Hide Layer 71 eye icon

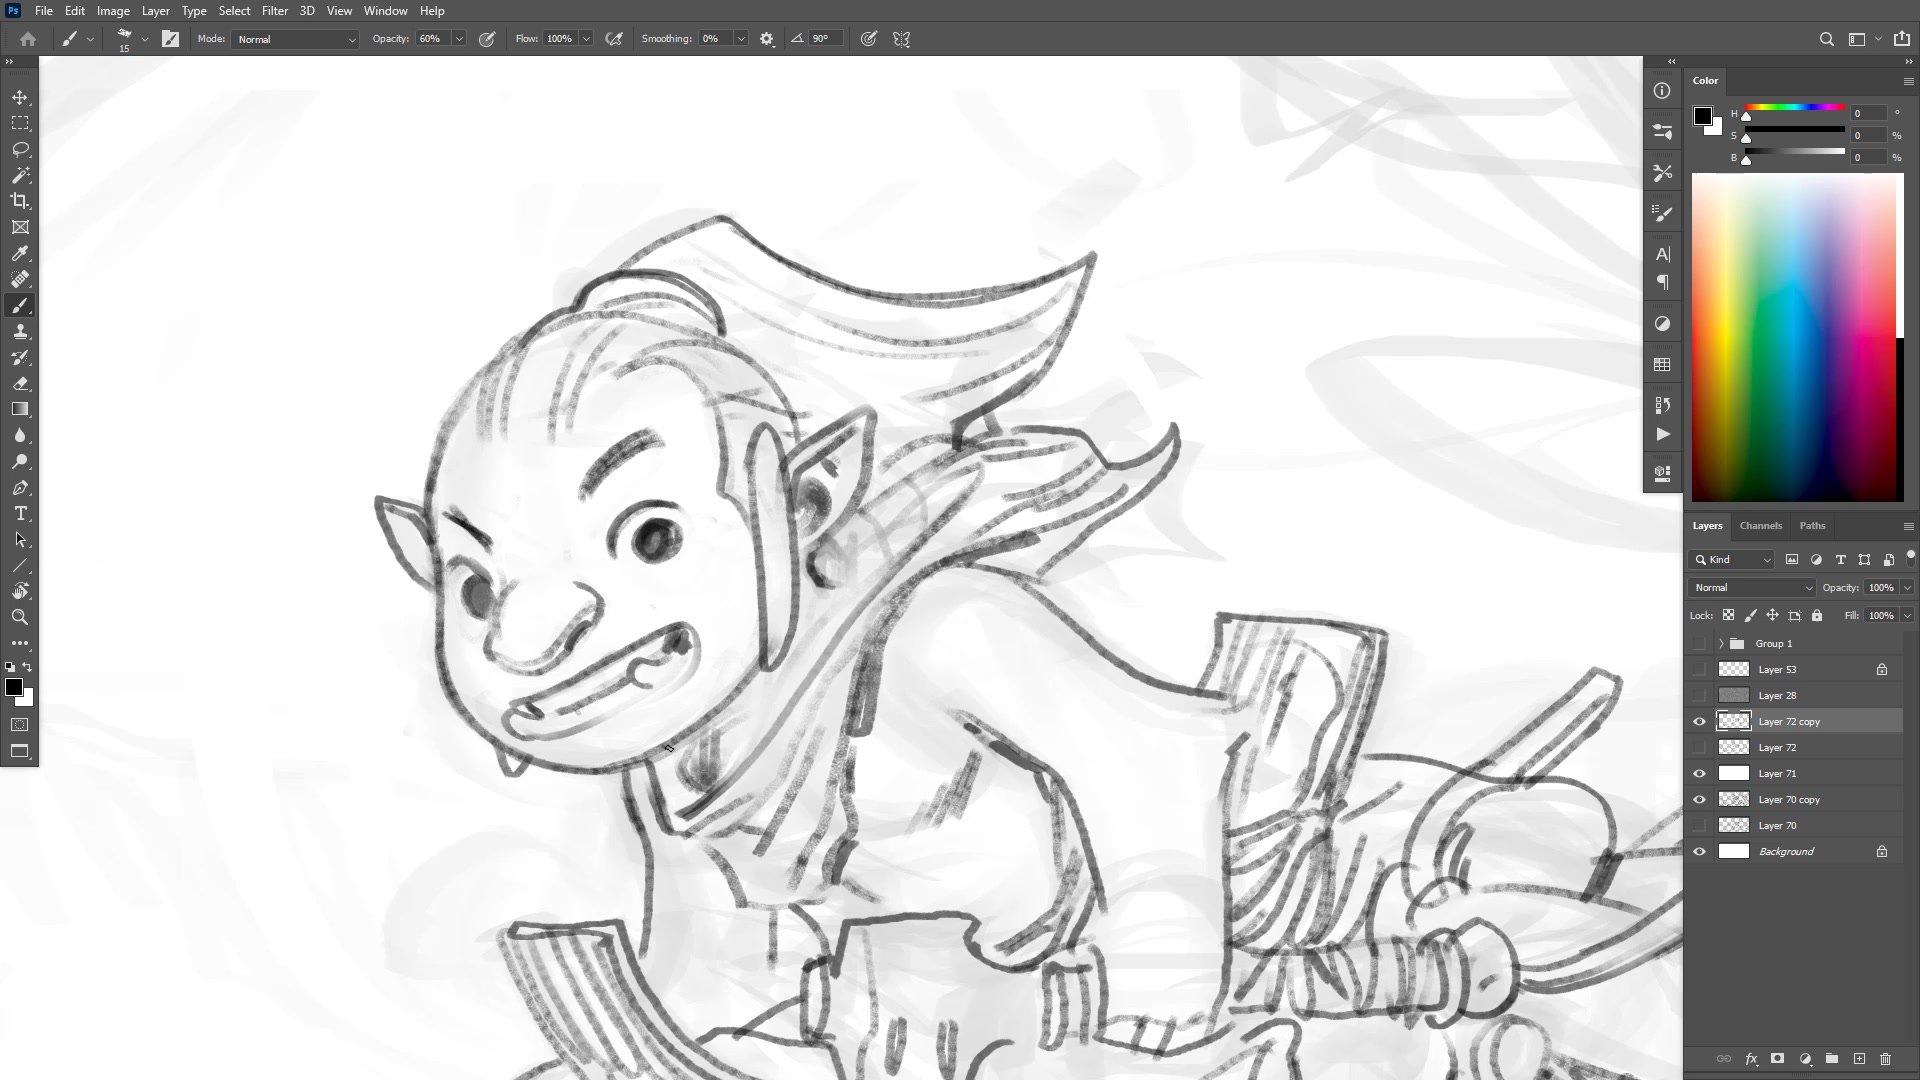pos(1699,773)
